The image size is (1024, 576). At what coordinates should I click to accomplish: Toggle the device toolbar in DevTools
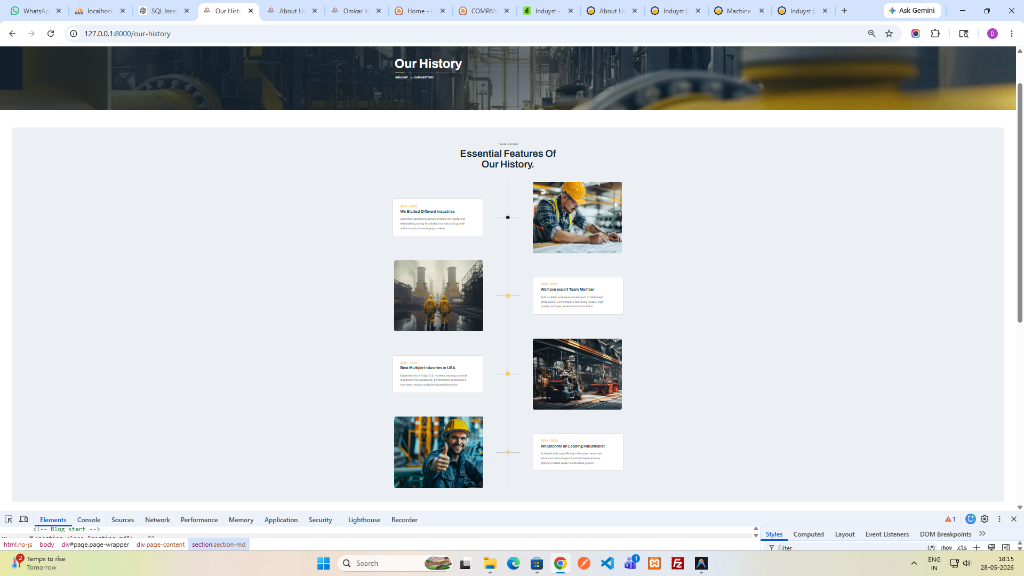point(24,519)
